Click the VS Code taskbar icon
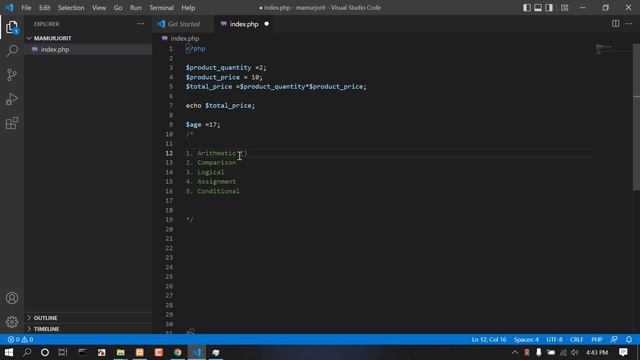 [197, 352]
